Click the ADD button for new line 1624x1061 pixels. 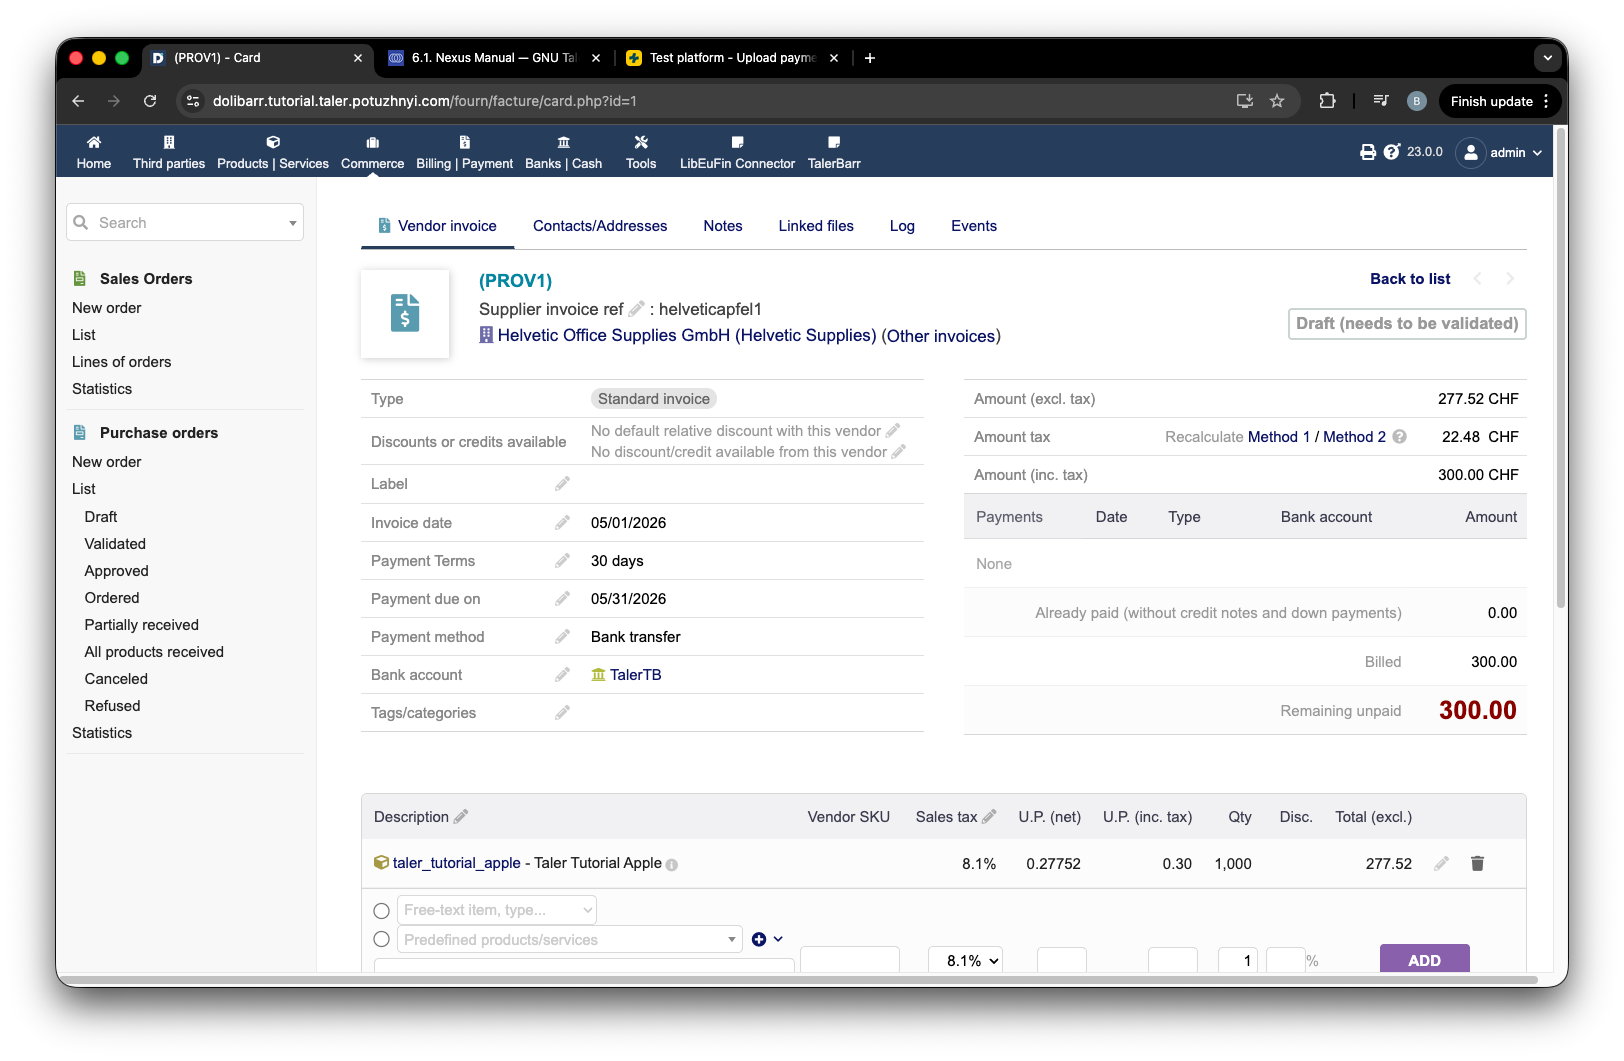1425,959
